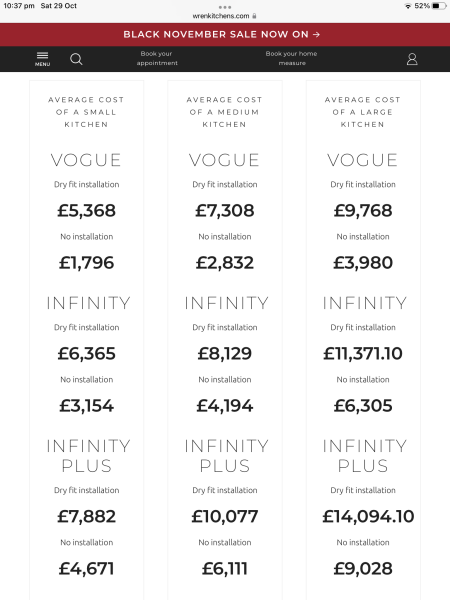Click the medium kitchen Infinity heading

226,303
